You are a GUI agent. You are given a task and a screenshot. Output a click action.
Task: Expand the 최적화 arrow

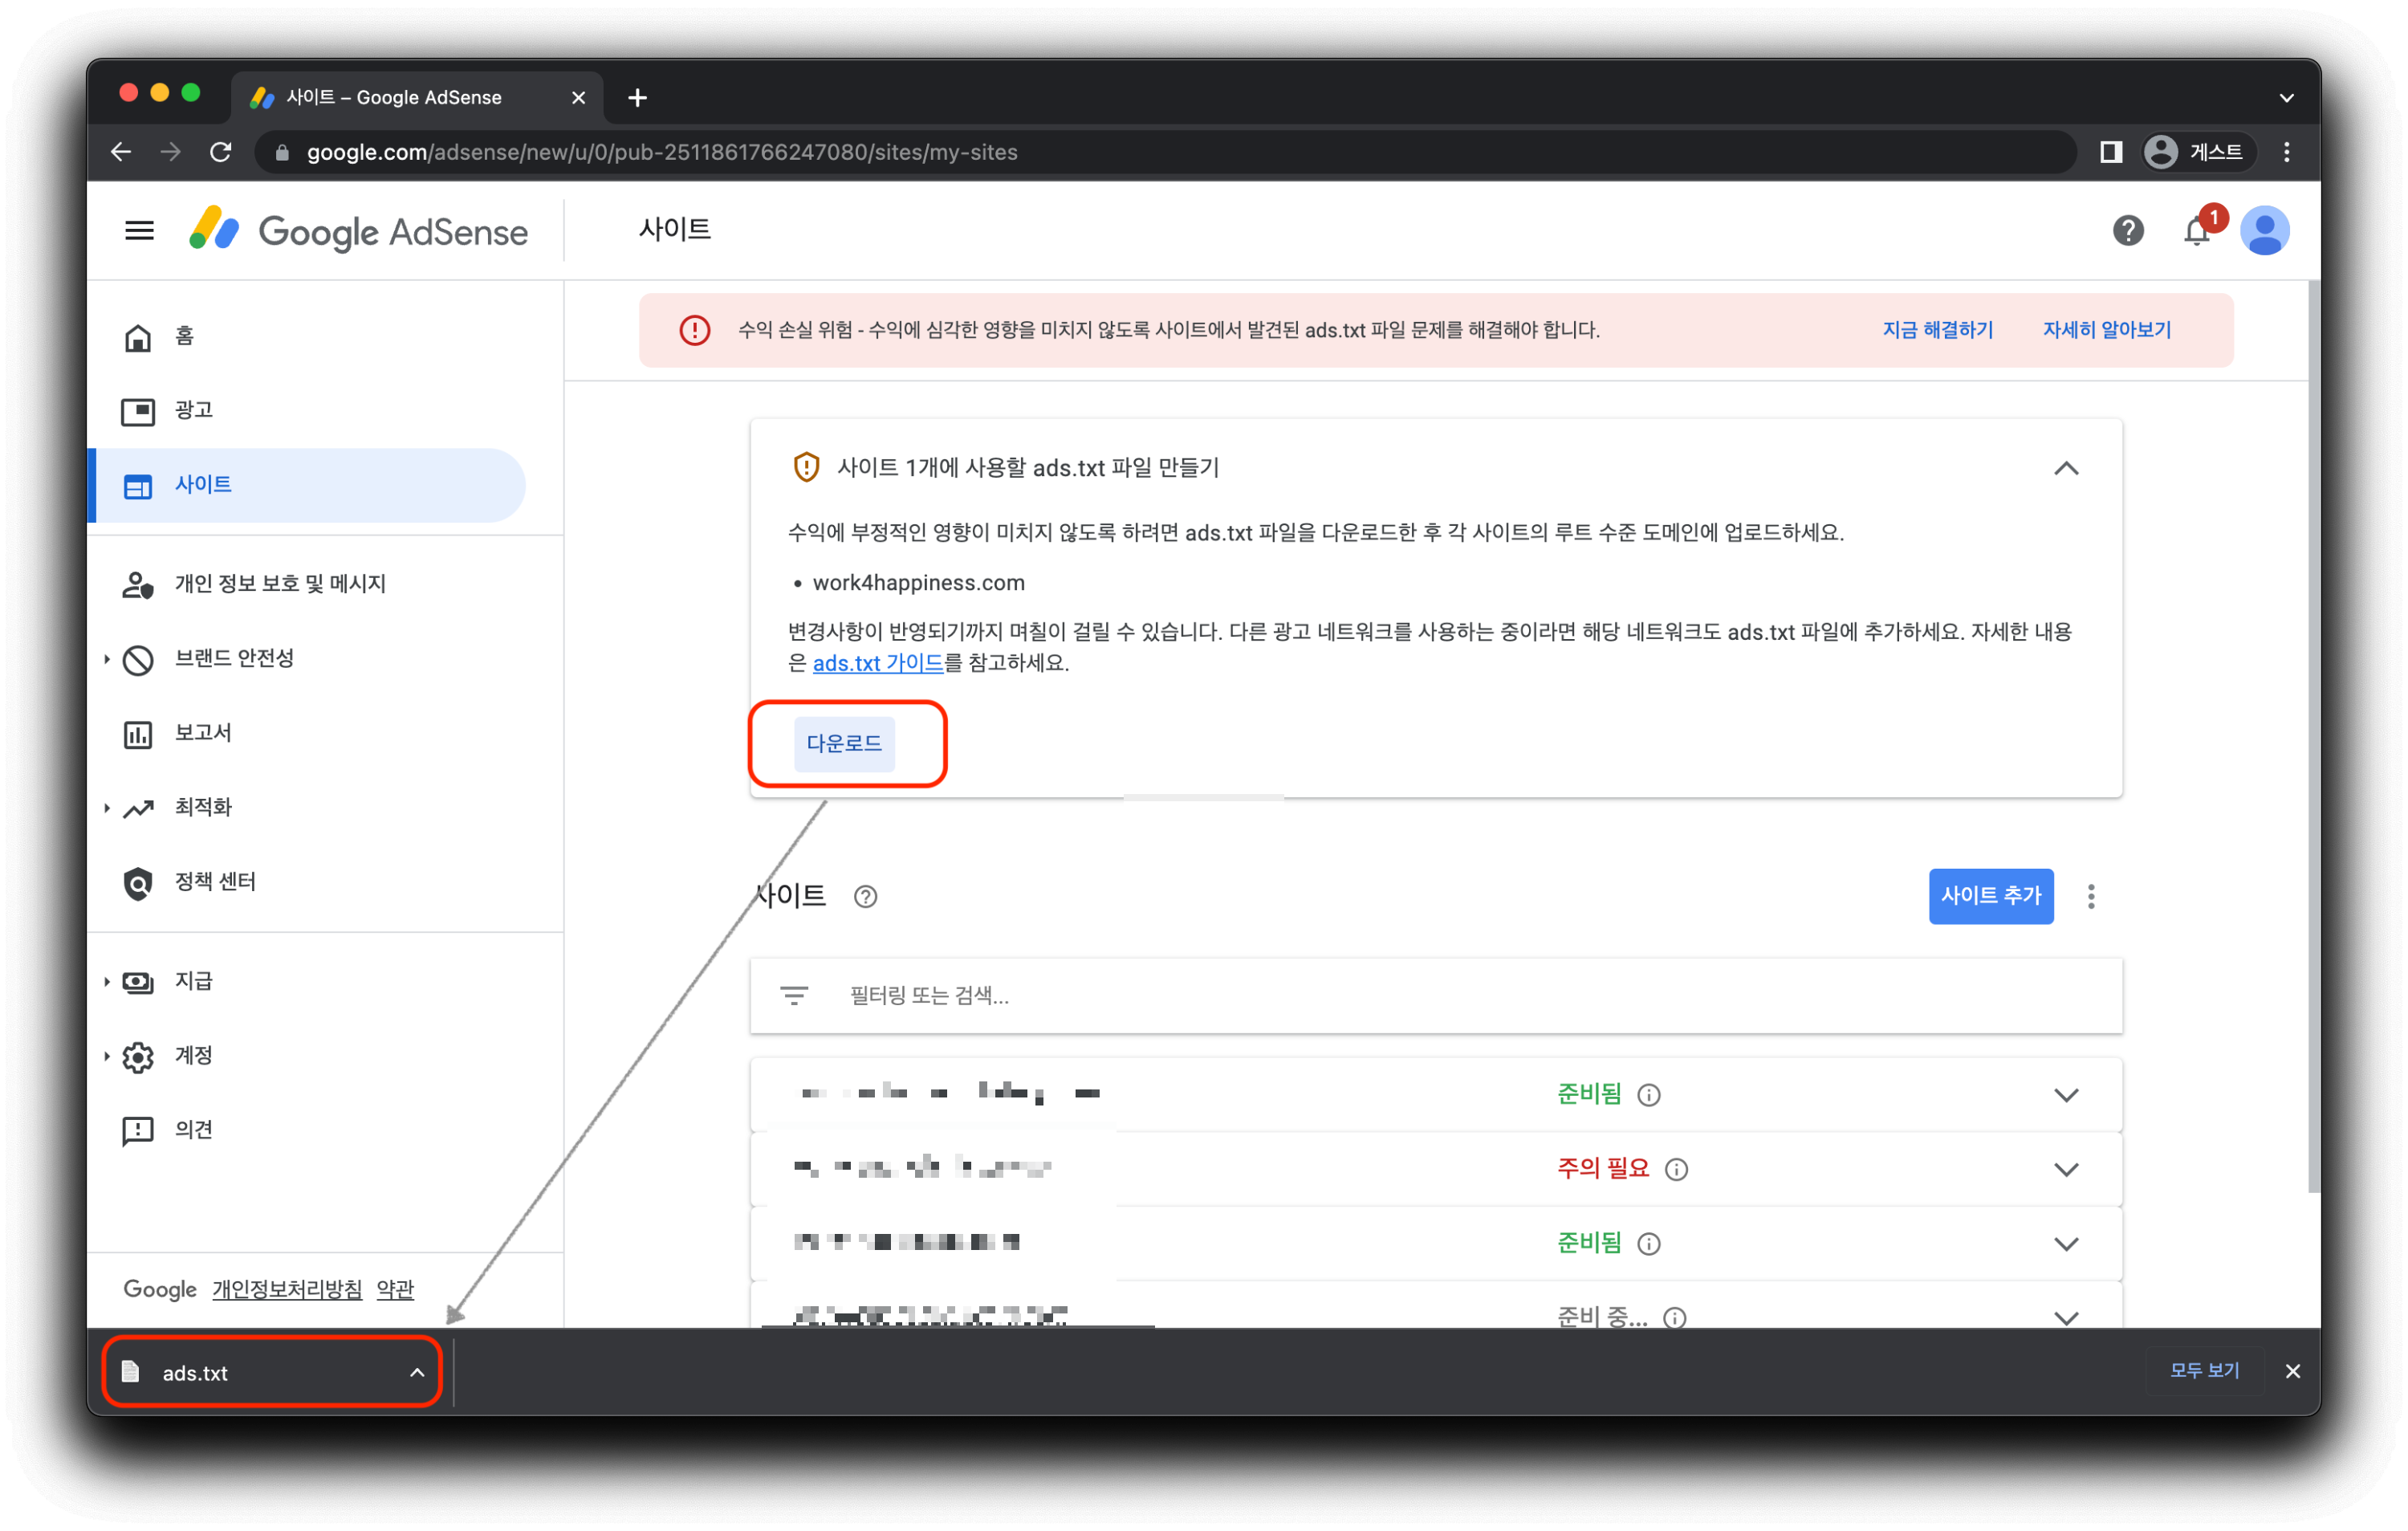coord(106,808)
